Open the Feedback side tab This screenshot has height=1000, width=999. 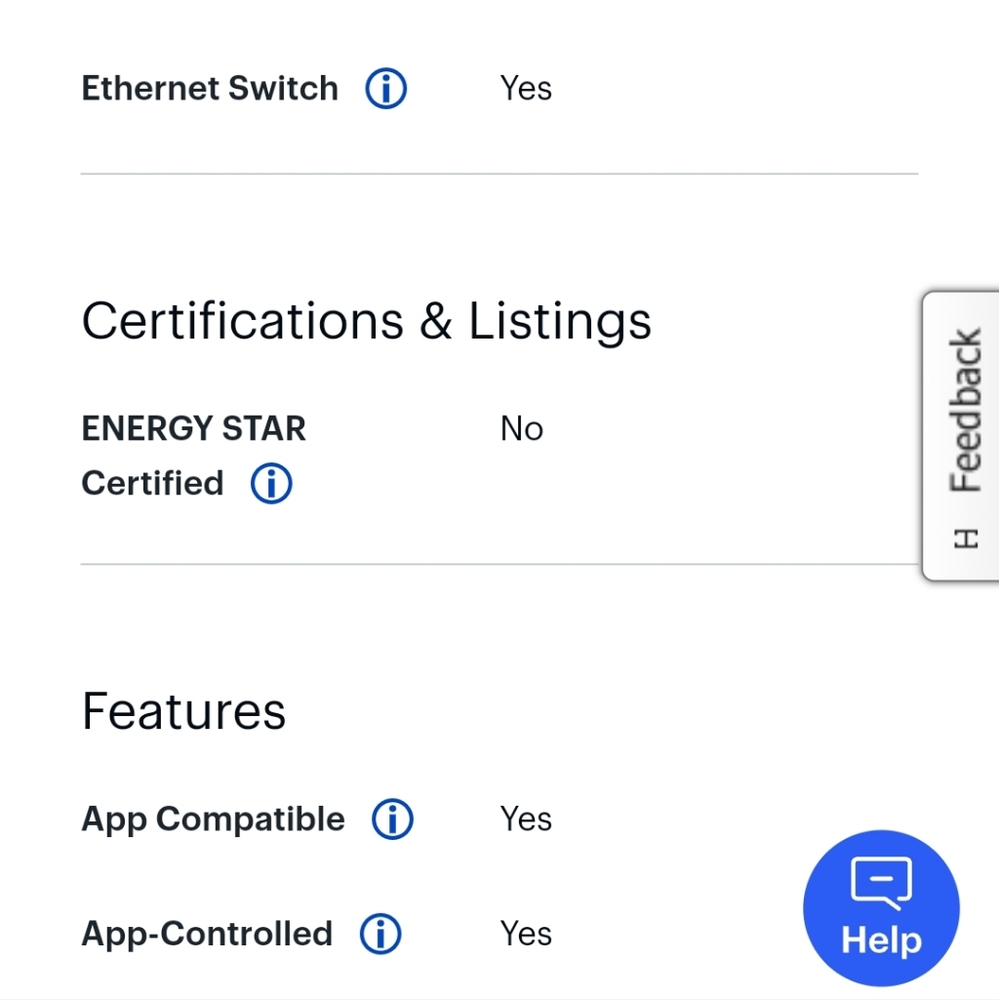pos(961,436)
